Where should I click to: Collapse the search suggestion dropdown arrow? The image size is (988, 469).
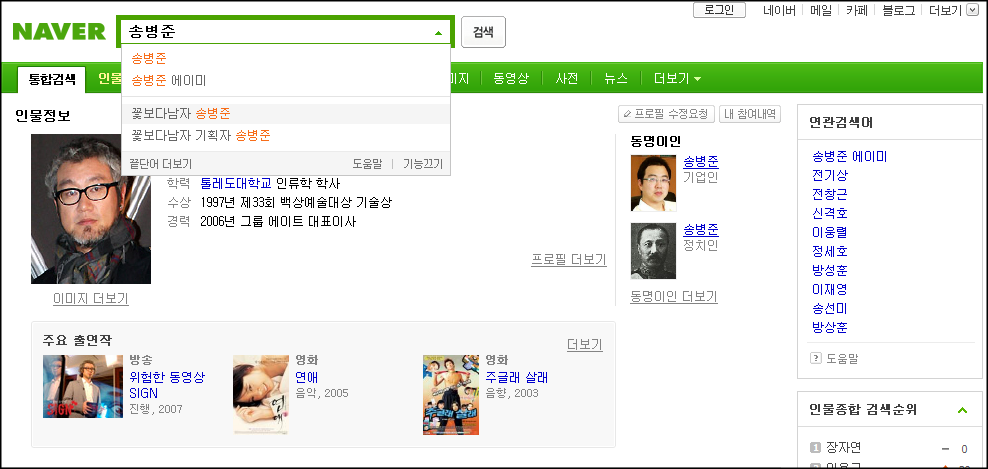(439, 32)
